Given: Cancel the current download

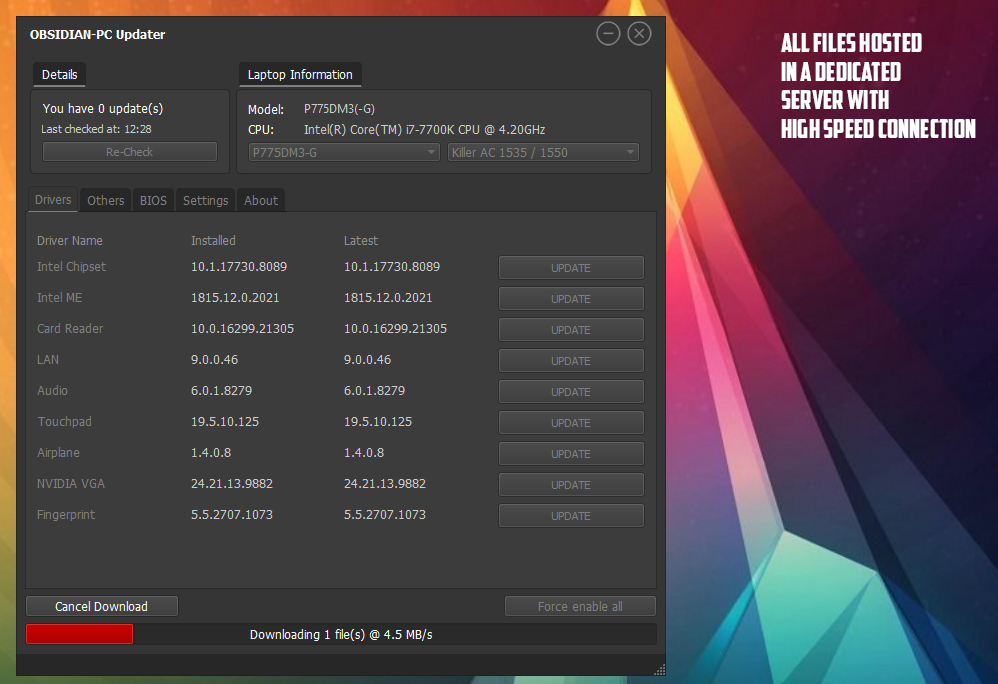Looking at the screenshot, I should (102, 606).
